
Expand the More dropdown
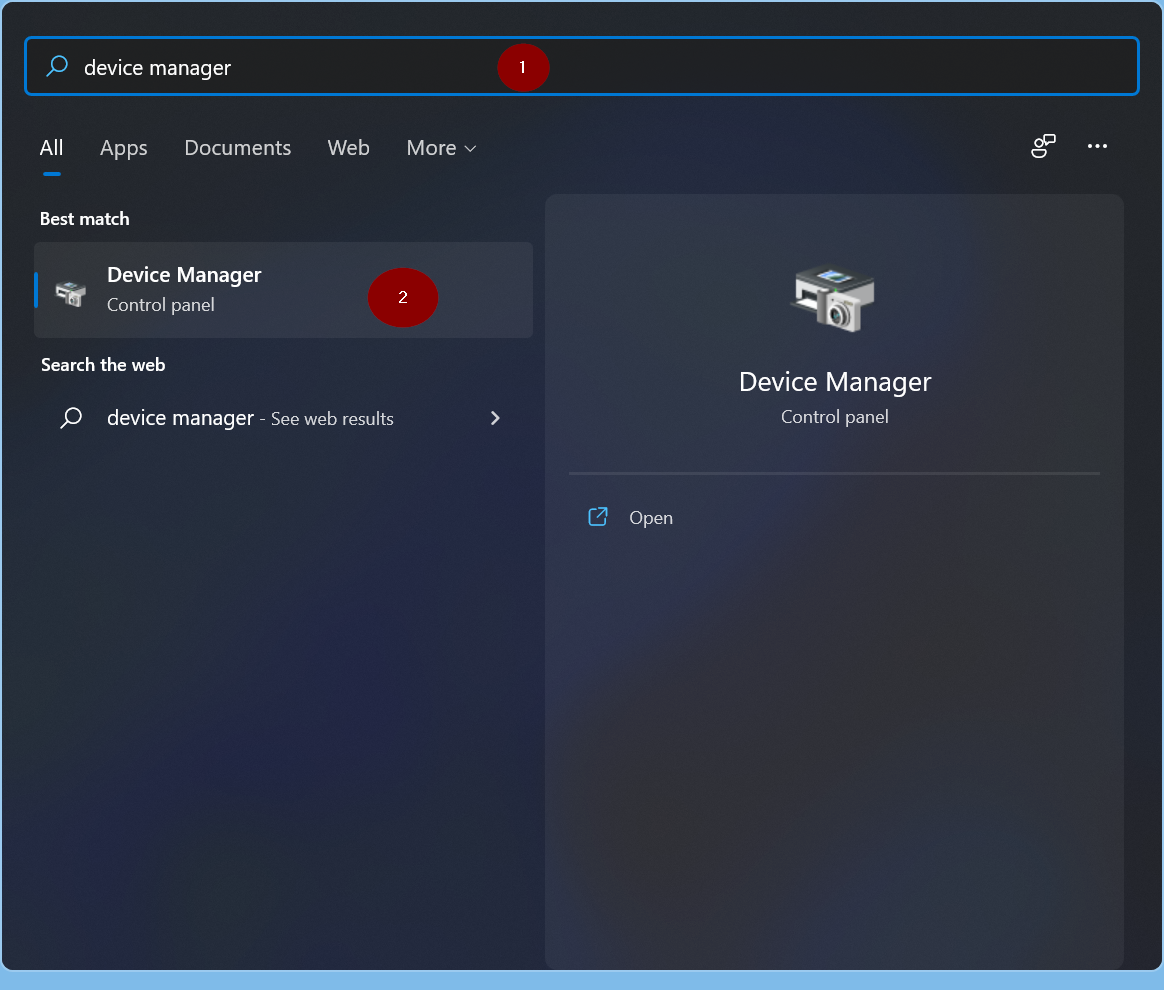(441, 148)
